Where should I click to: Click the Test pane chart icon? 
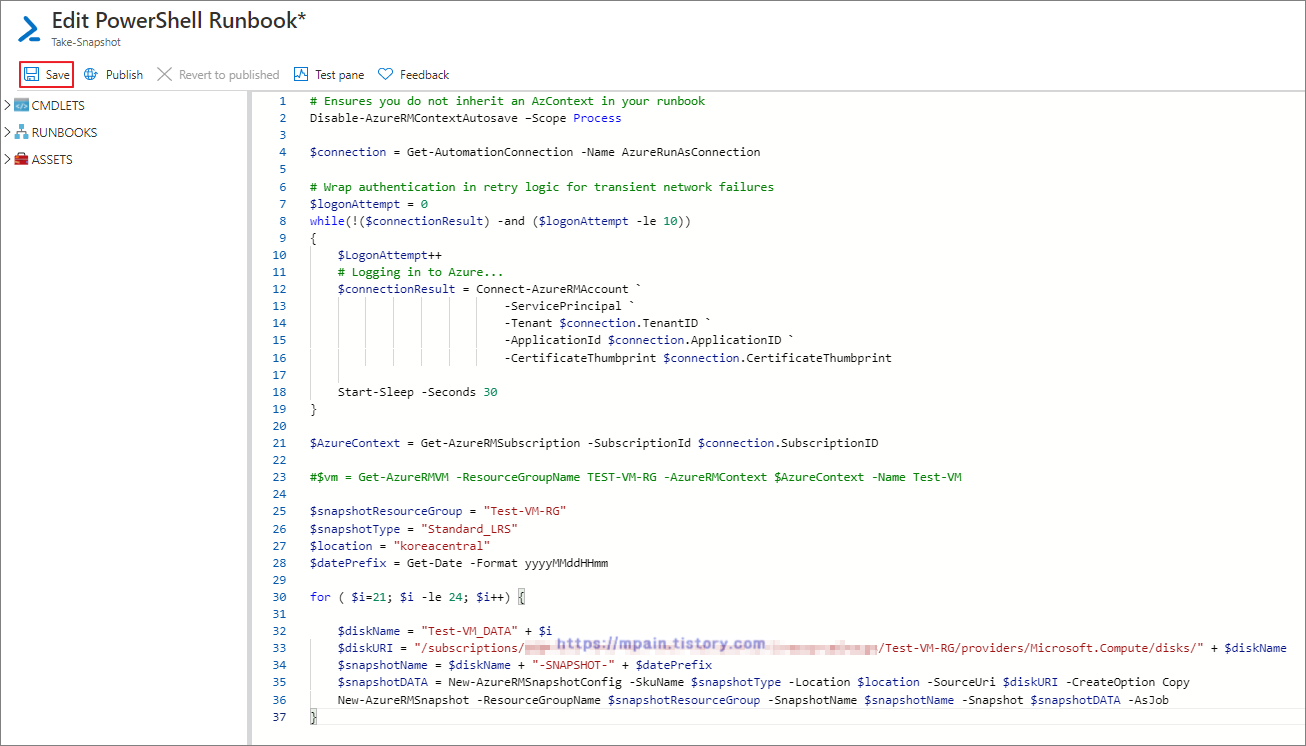pos(301,74)
